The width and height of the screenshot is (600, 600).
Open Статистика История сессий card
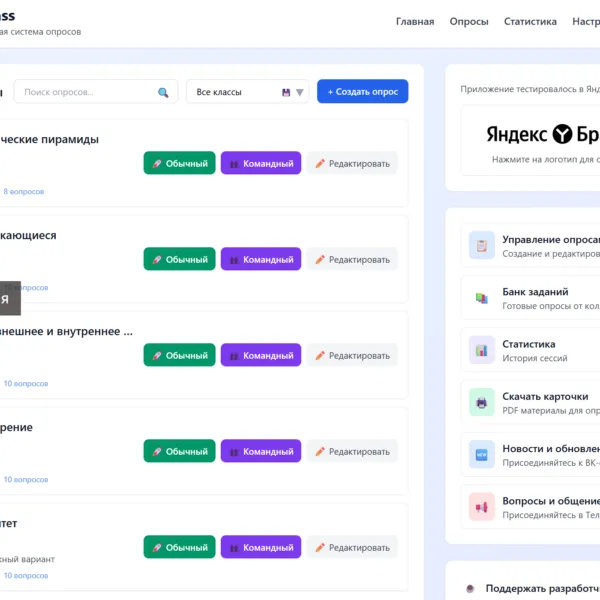pyautogui.click(x=531, y=350)
